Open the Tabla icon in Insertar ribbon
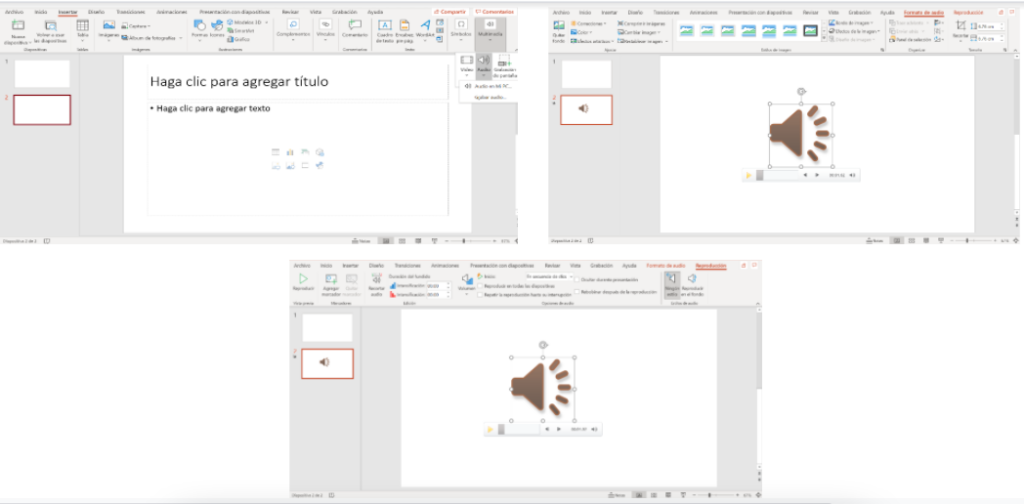This screenshot has height=504, width=1024. (x=82, y=25)
